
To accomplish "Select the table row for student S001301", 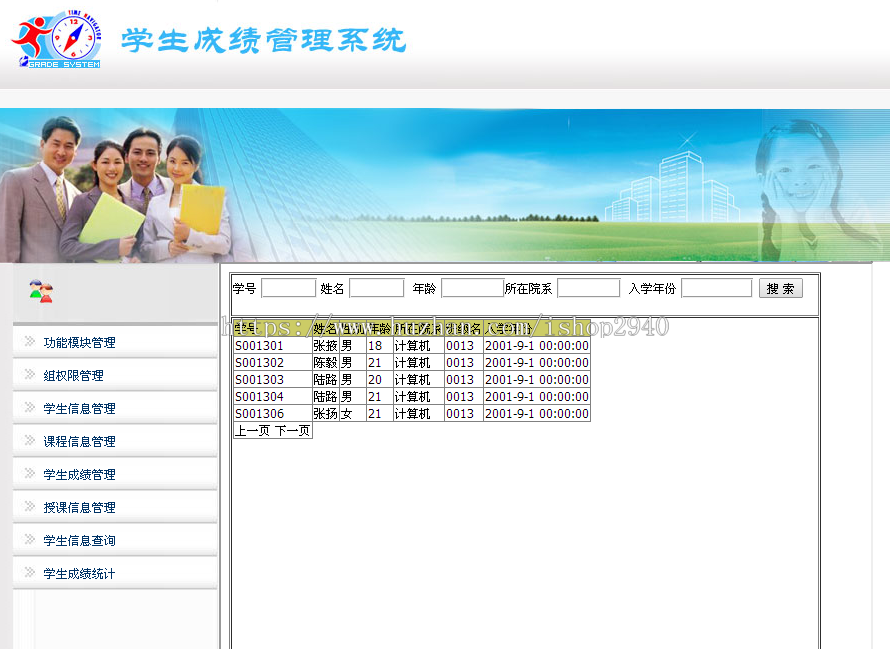I will coord(410,348).
